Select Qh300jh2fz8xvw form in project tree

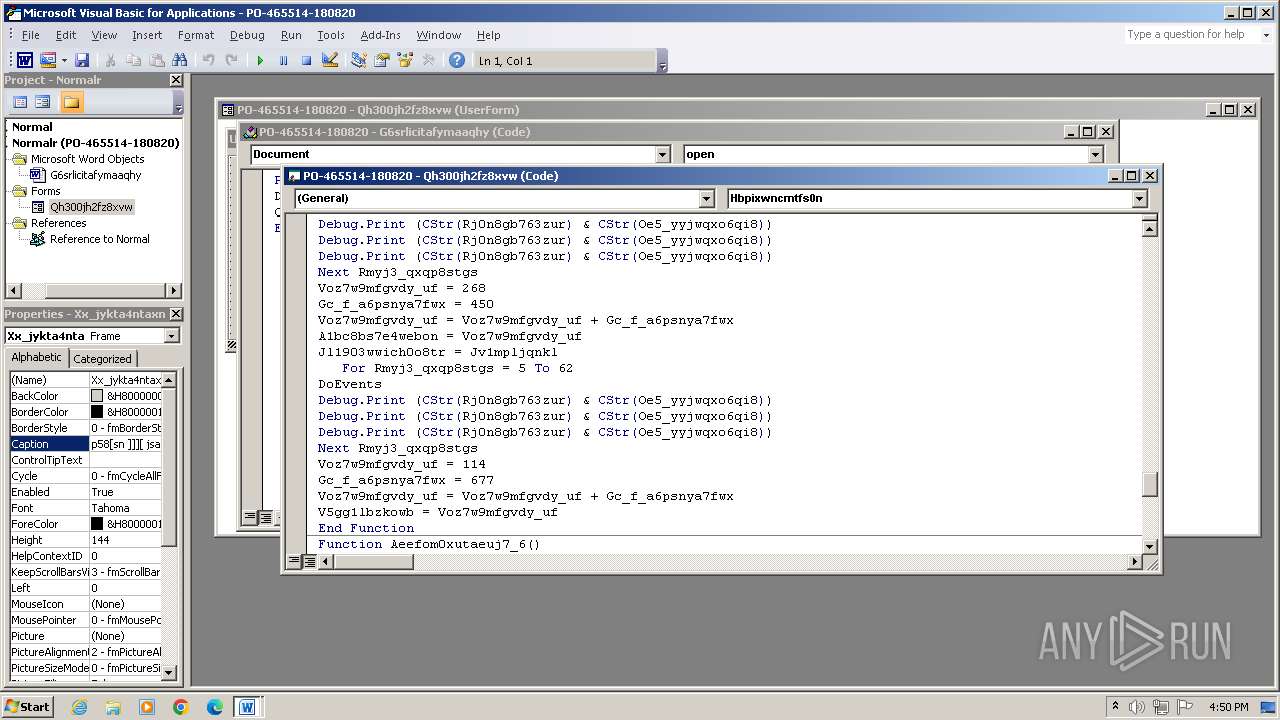(x=91, y=207)
